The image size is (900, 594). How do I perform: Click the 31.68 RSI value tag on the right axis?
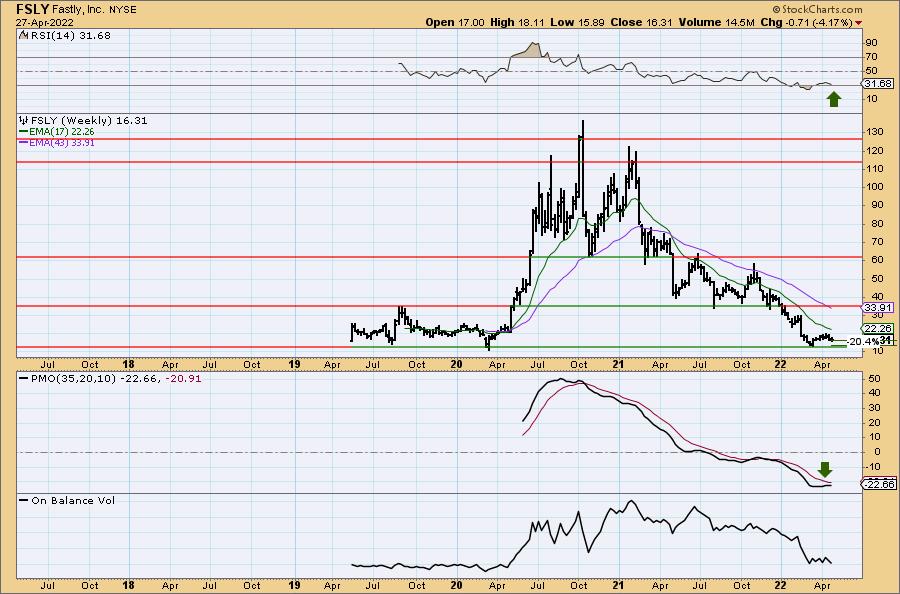878,84
